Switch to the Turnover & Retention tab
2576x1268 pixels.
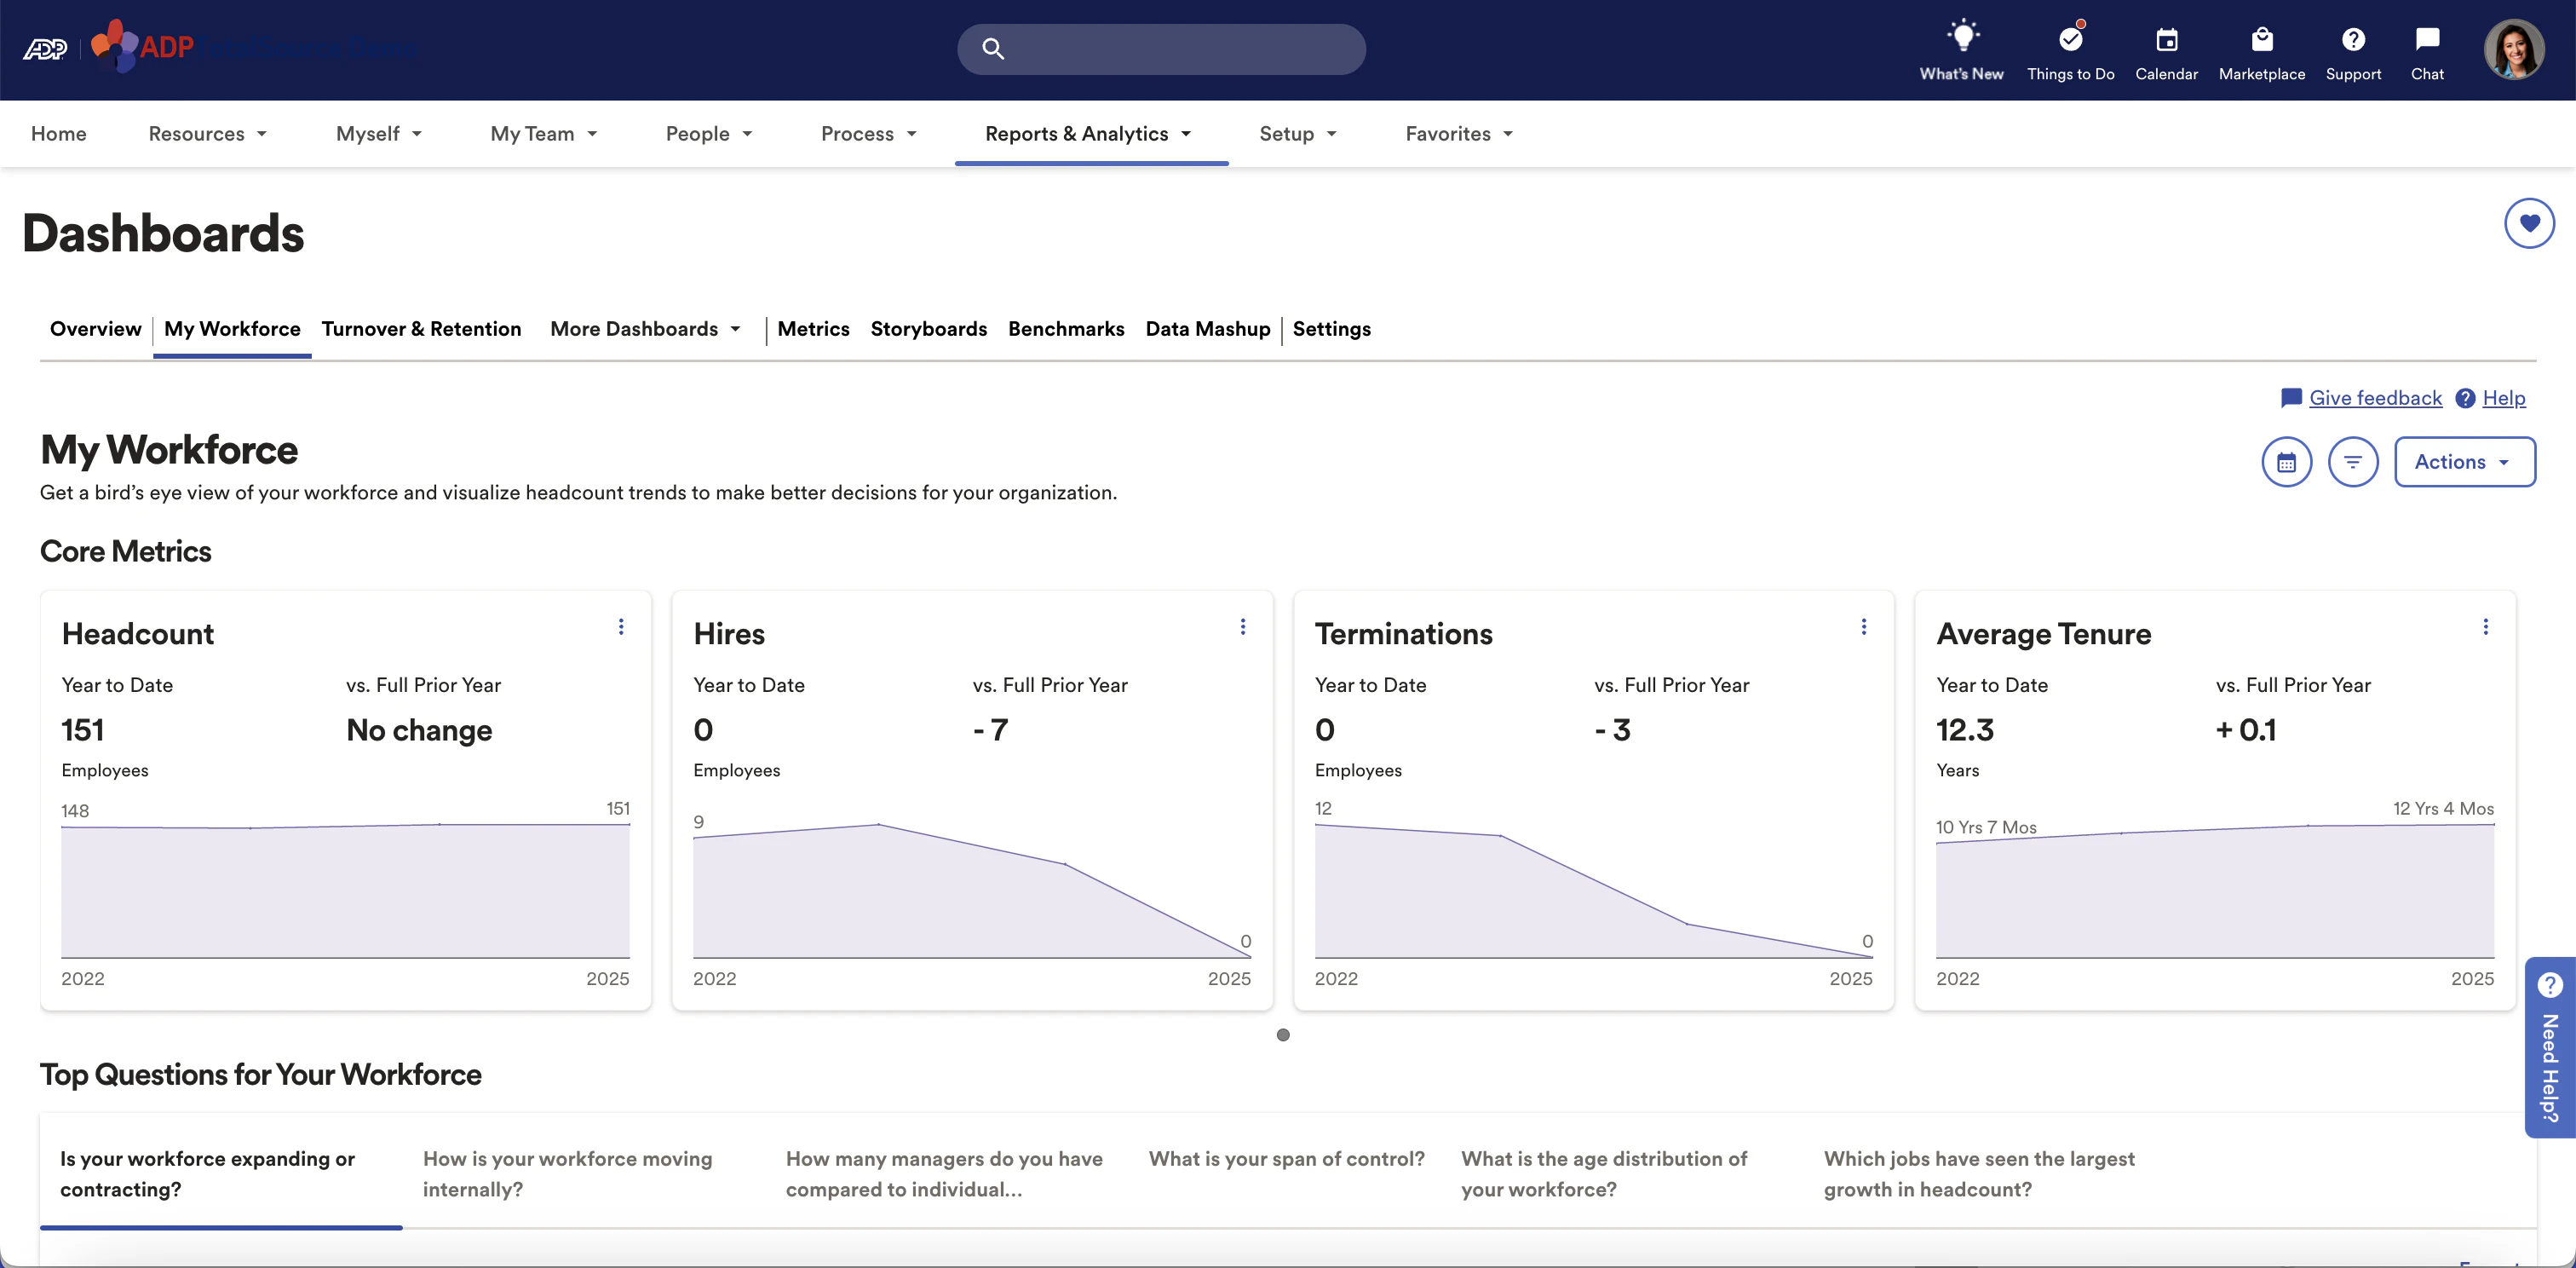point(421,329)
